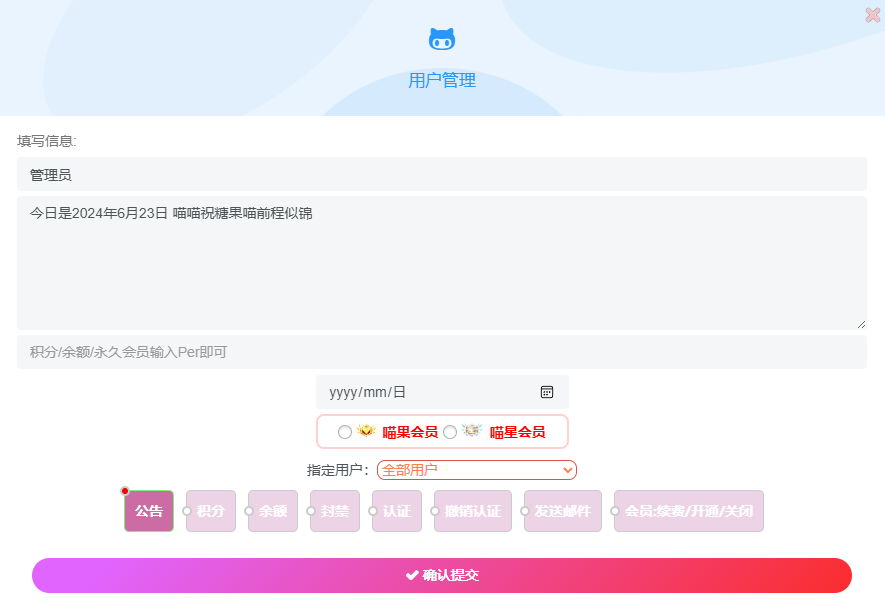885x601 pixels.
Task: Choose the 积分 action option
Action: tap(211, 511)
